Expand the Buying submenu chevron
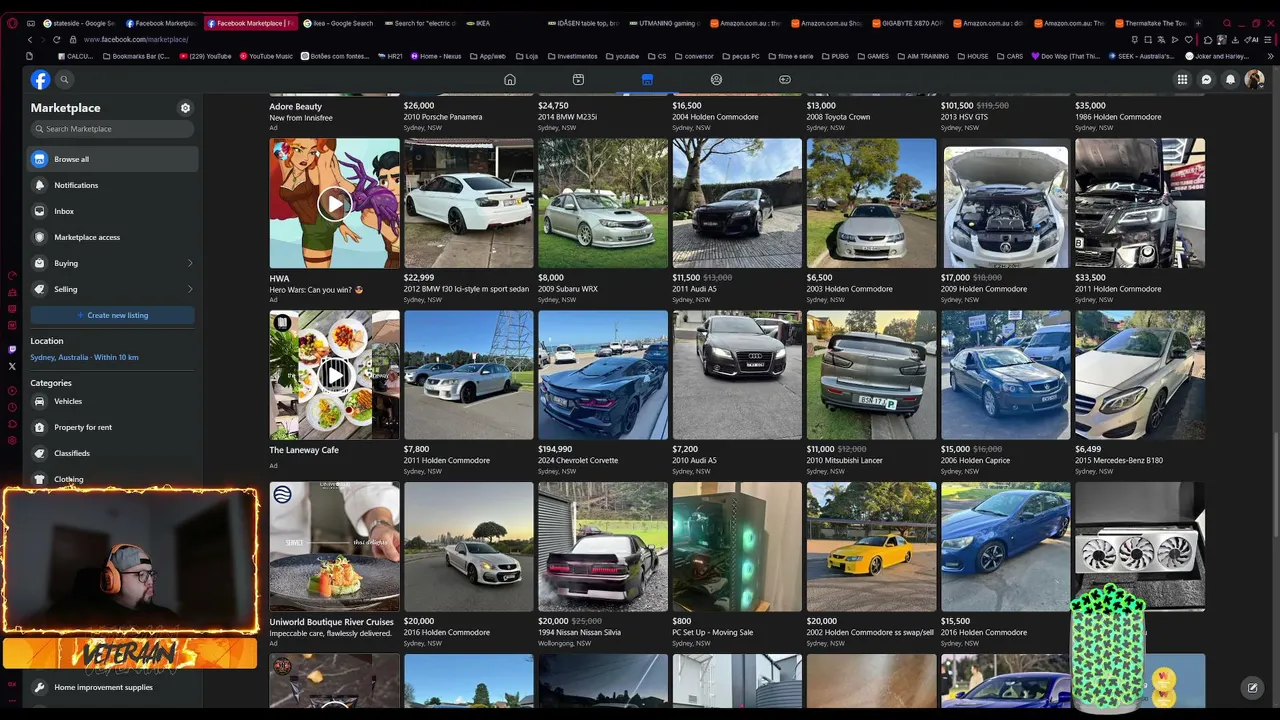 click(x=190, y=263)
